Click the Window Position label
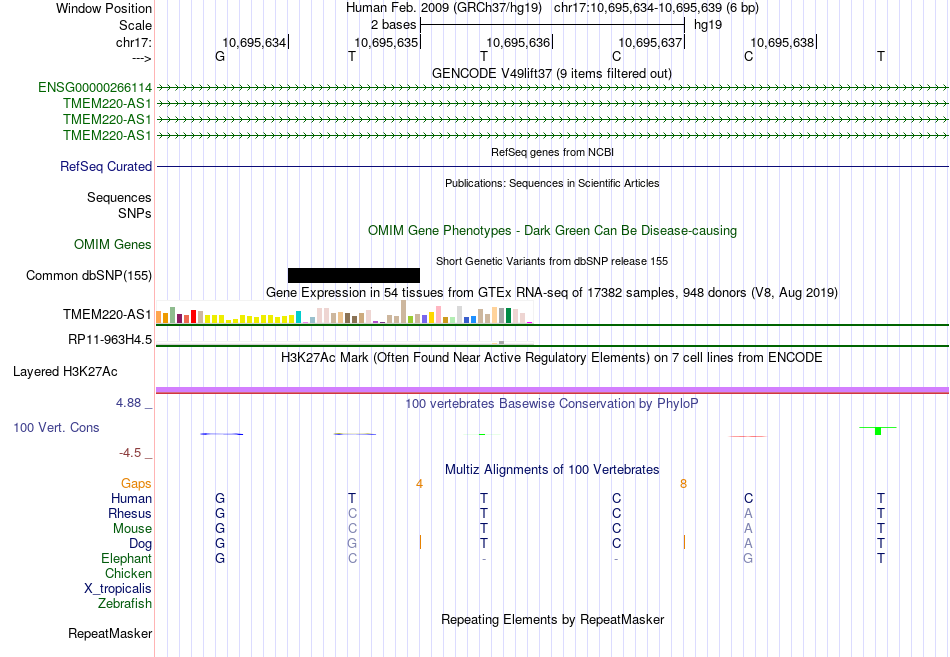950x657 pixels. click(x=104, y=8)
